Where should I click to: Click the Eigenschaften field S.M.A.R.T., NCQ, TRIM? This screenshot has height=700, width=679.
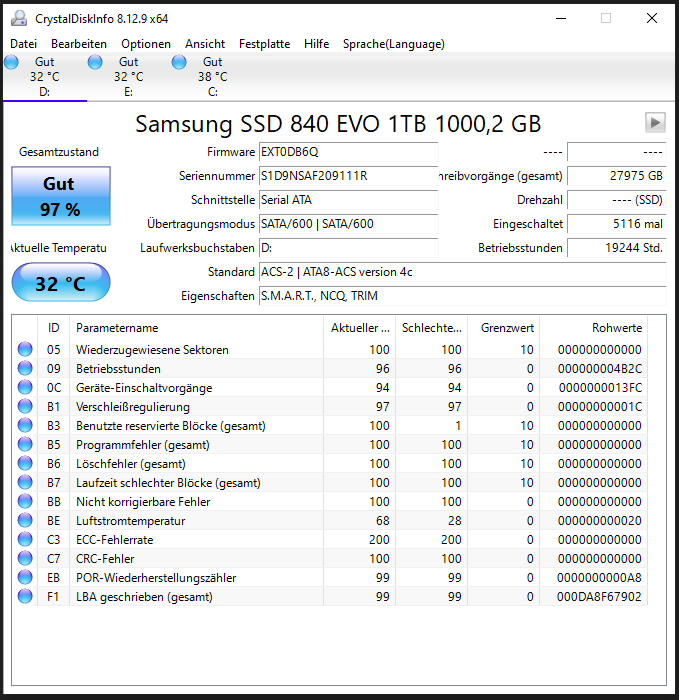(x=462, y=296)
